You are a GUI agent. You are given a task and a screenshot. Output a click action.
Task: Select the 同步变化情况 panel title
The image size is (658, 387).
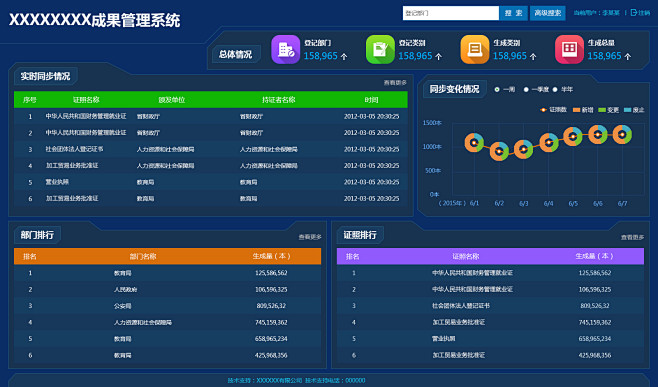click(x=454, y=89)
